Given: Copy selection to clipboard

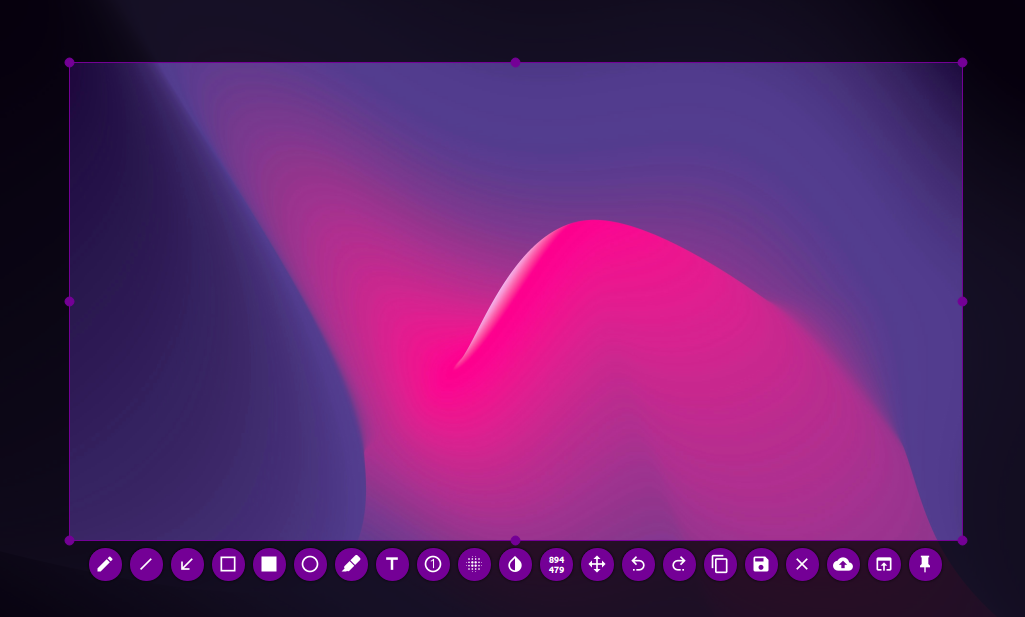Looking at the screenshot, I should click(720, 564).
